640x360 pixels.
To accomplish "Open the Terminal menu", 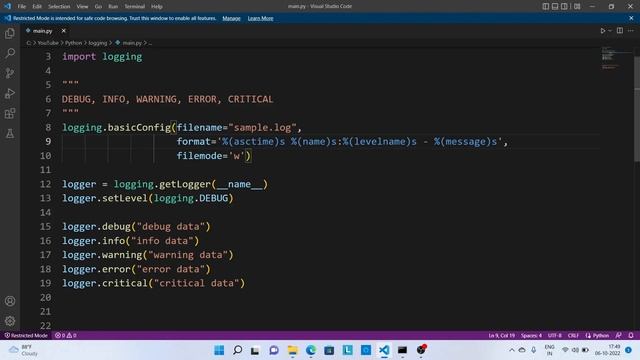I will 135,7.
